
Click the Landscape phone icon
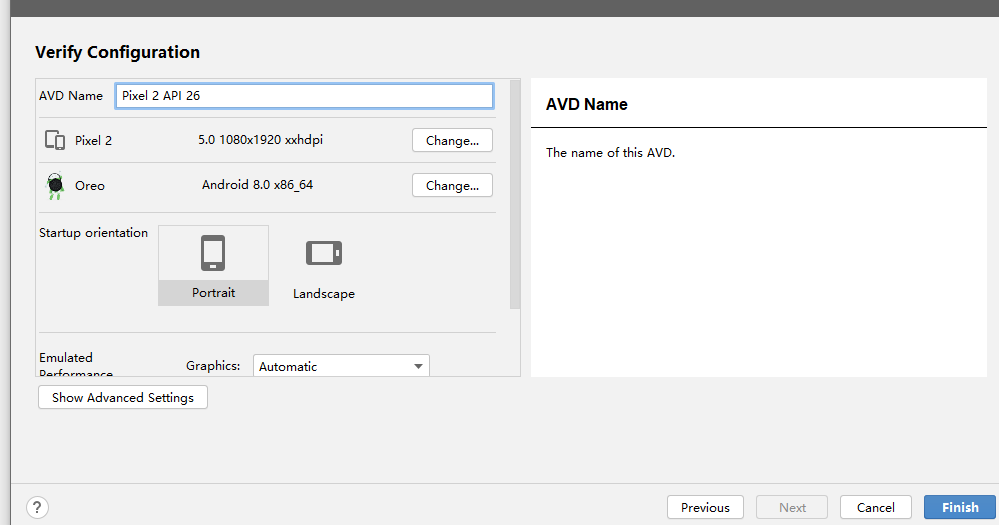coord(324,253)
